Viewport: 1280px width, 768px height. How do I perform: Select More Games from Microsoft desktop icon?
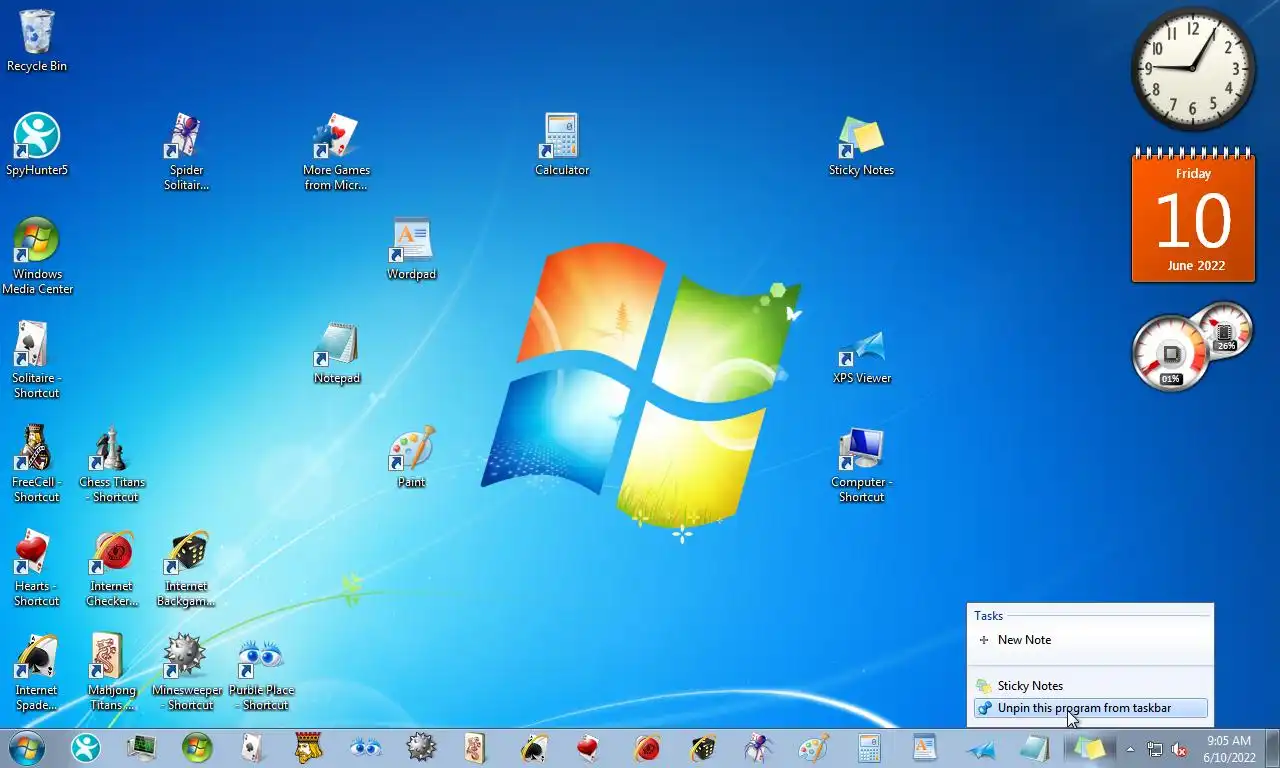(x=336, y=152)
